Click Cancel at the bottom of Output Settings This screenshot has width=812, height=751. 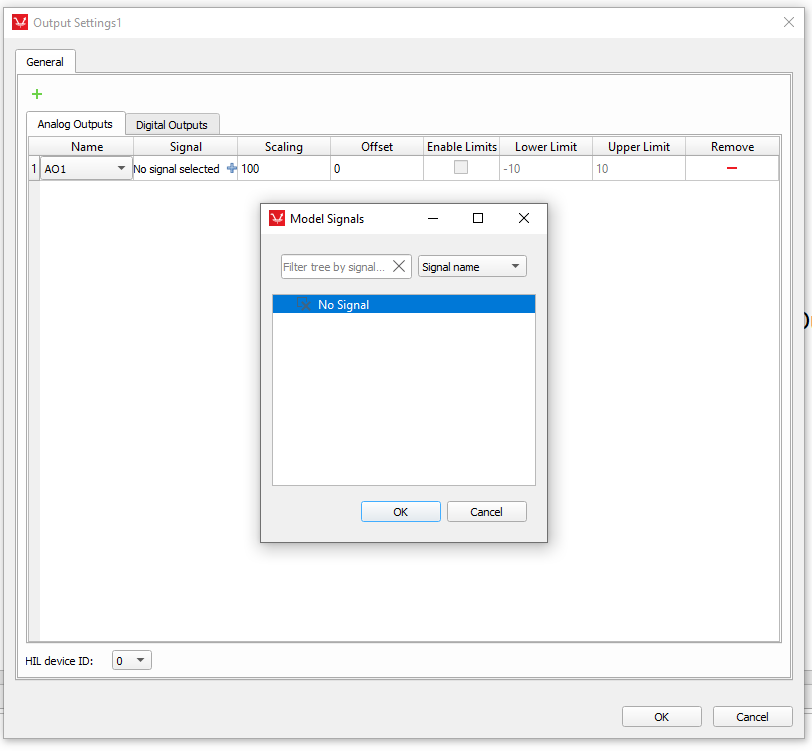752,716
